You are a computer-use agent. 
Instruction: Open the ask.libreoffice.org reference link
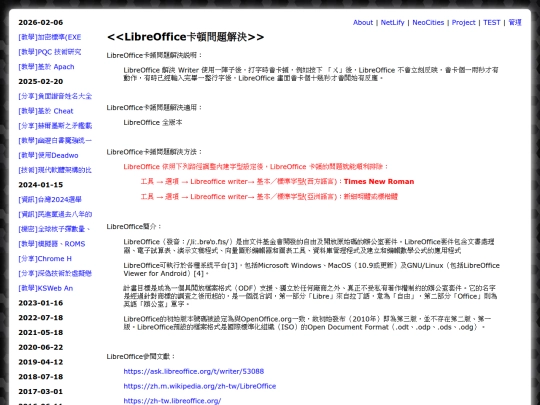click(194, 371)
